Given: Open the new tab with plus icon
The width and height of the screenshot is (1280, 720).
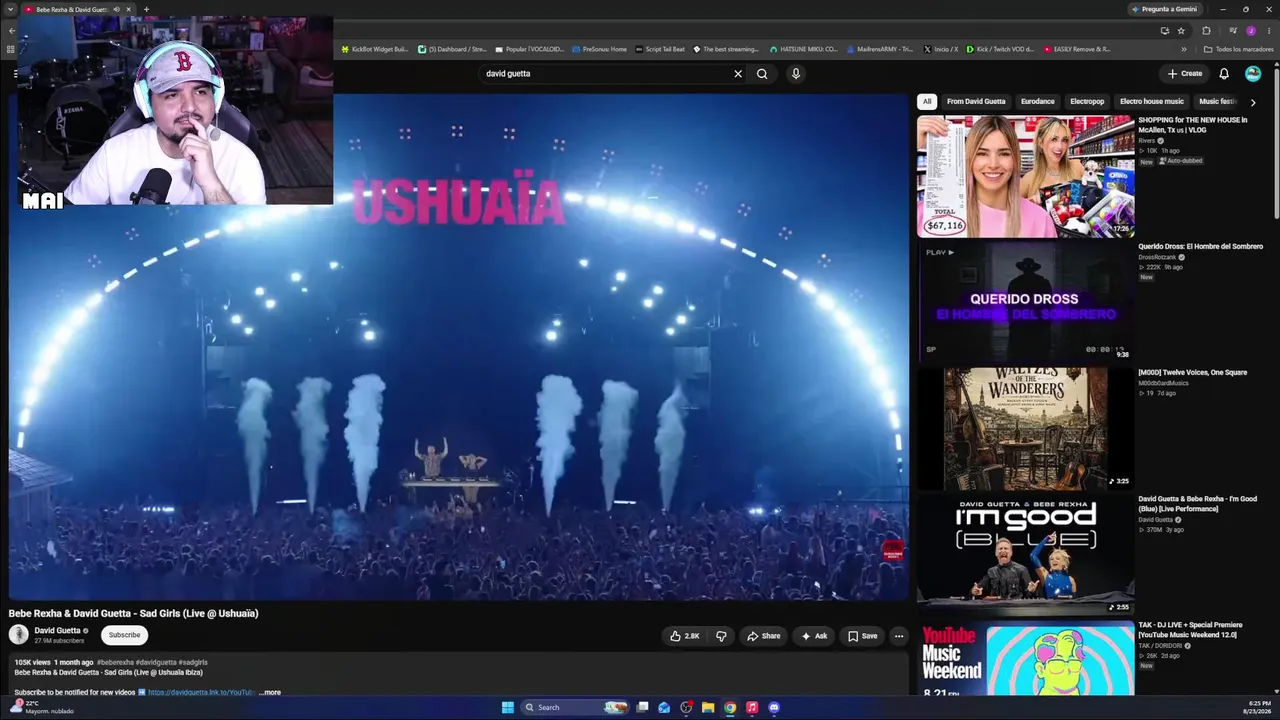Looking at the screenshot, I should [x=146, y=9].
